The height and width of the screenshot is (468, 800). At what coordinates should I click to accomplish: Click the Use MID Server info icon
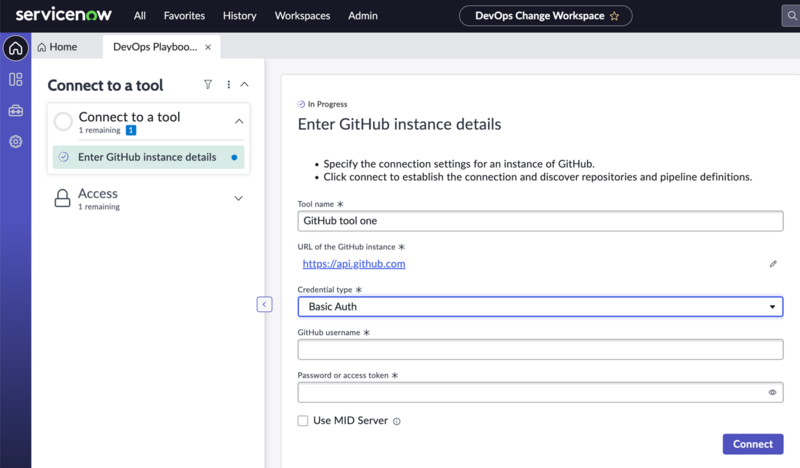(397, 422)
